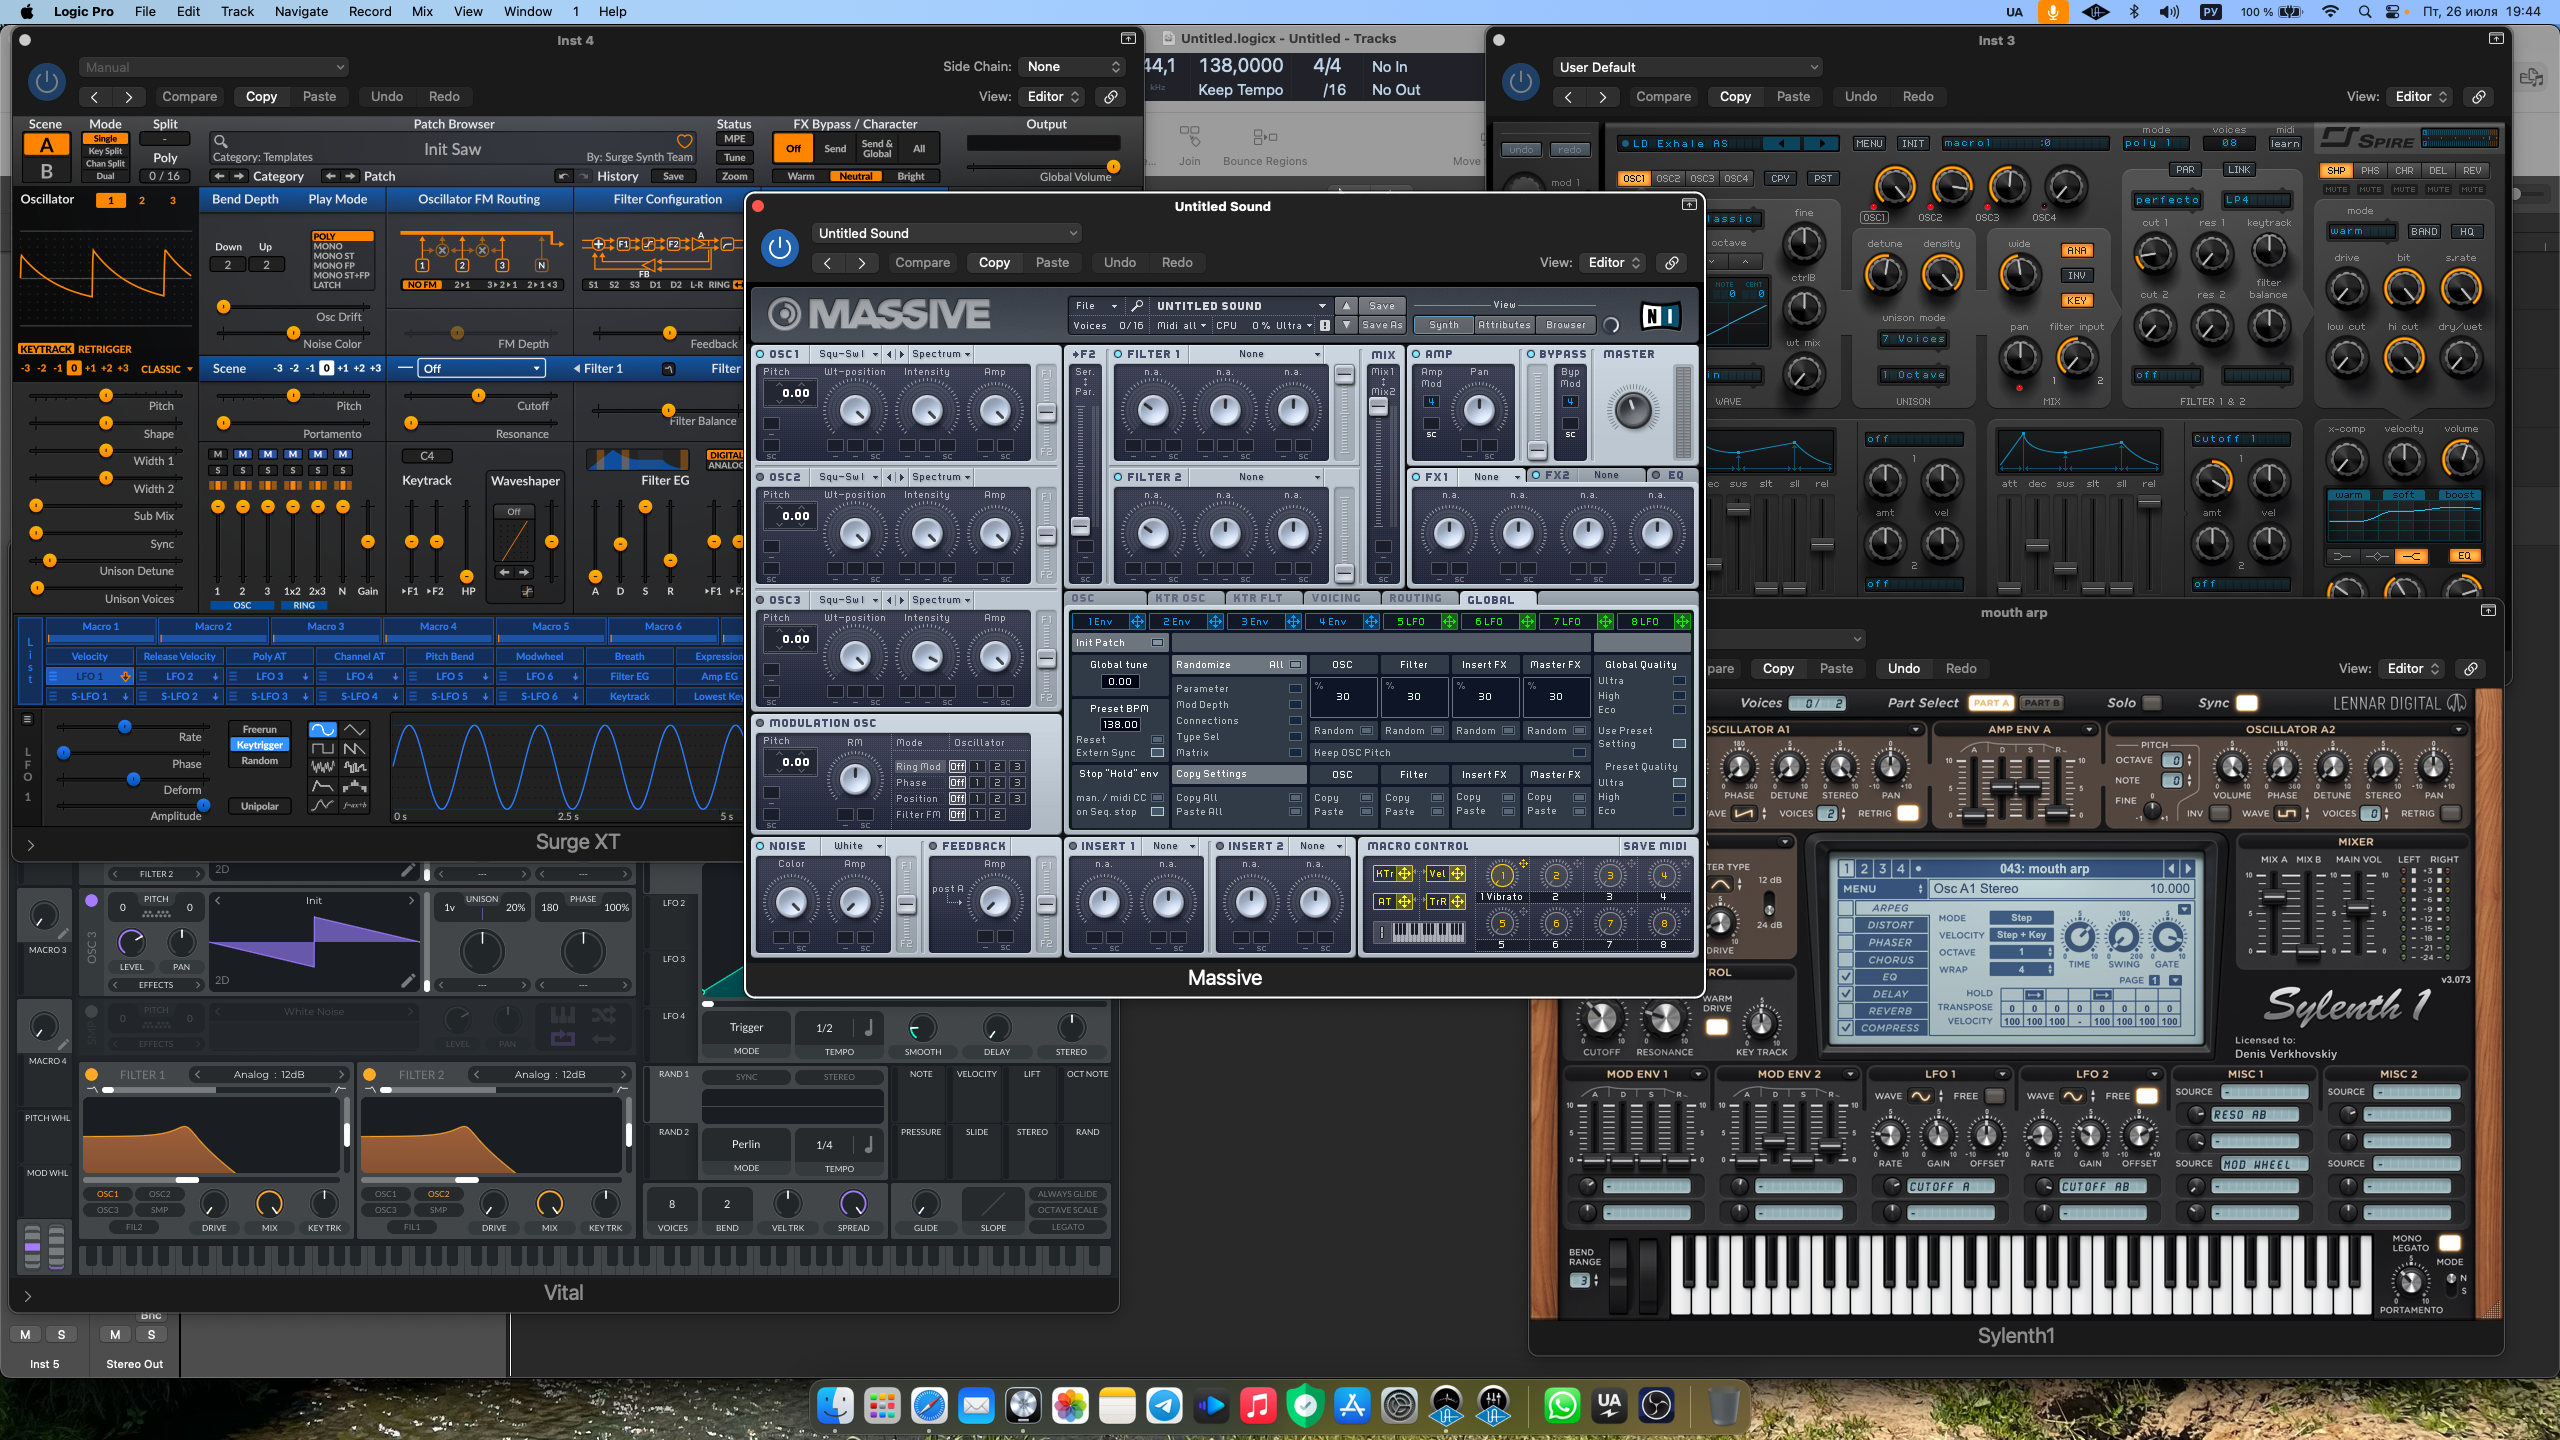Open Safari from the Dock
2560x1440 pixels.
[928, 1406]
